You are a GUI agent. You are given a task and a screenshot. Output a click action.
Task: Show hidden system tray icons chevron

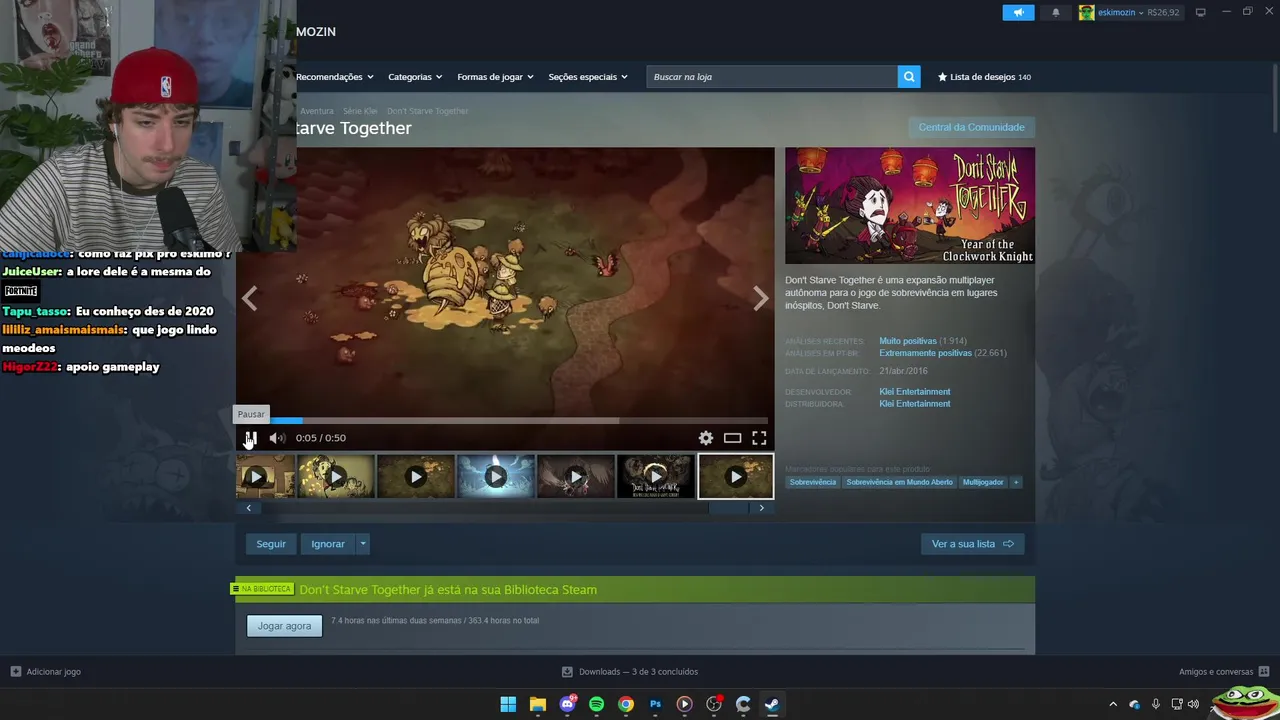point(1113,704)
